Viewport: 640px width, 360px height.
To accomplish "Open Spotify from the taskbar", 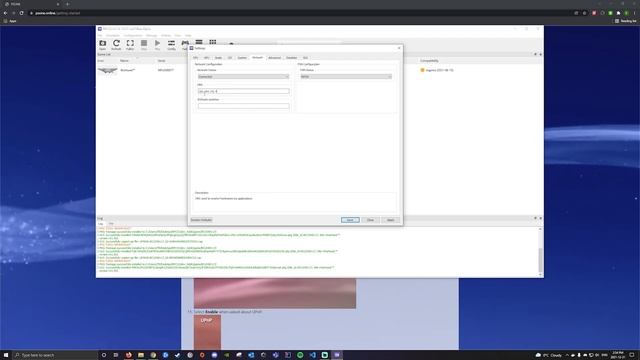I will tap(300, 355).
